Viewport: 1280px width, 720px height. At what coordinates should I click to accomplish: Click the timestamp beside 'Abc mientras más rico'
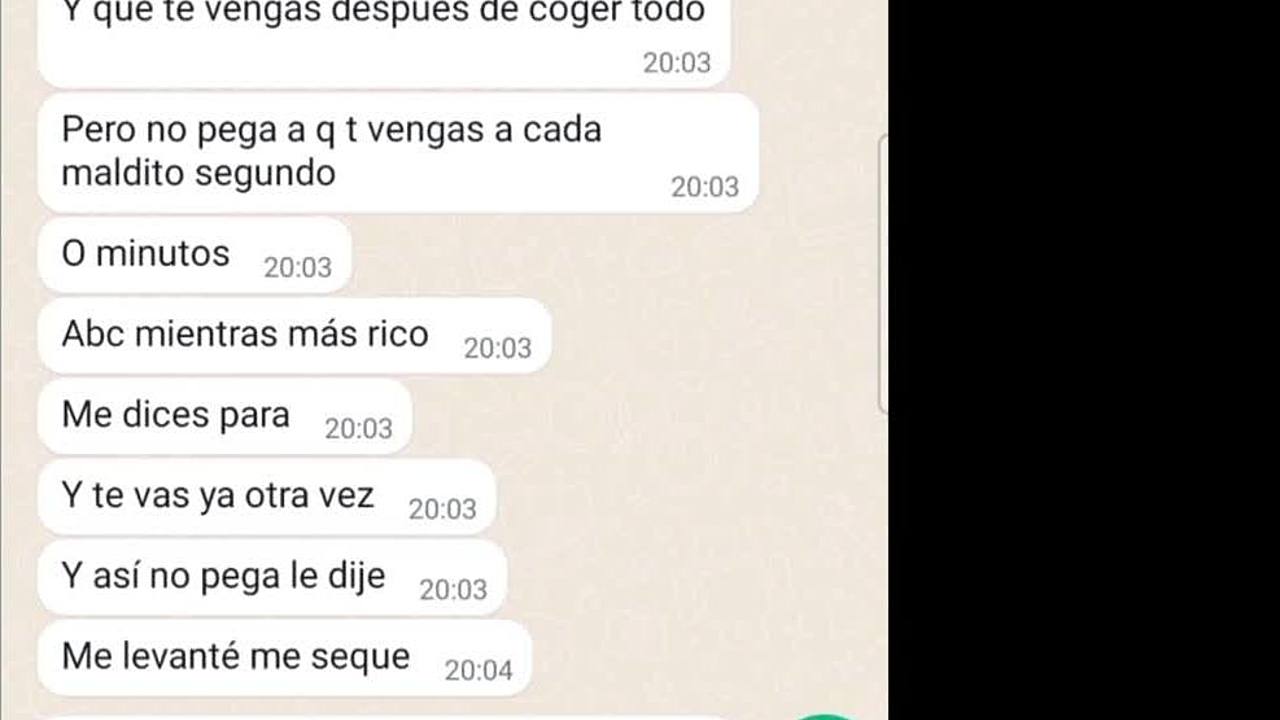click(x=497, y=348)
